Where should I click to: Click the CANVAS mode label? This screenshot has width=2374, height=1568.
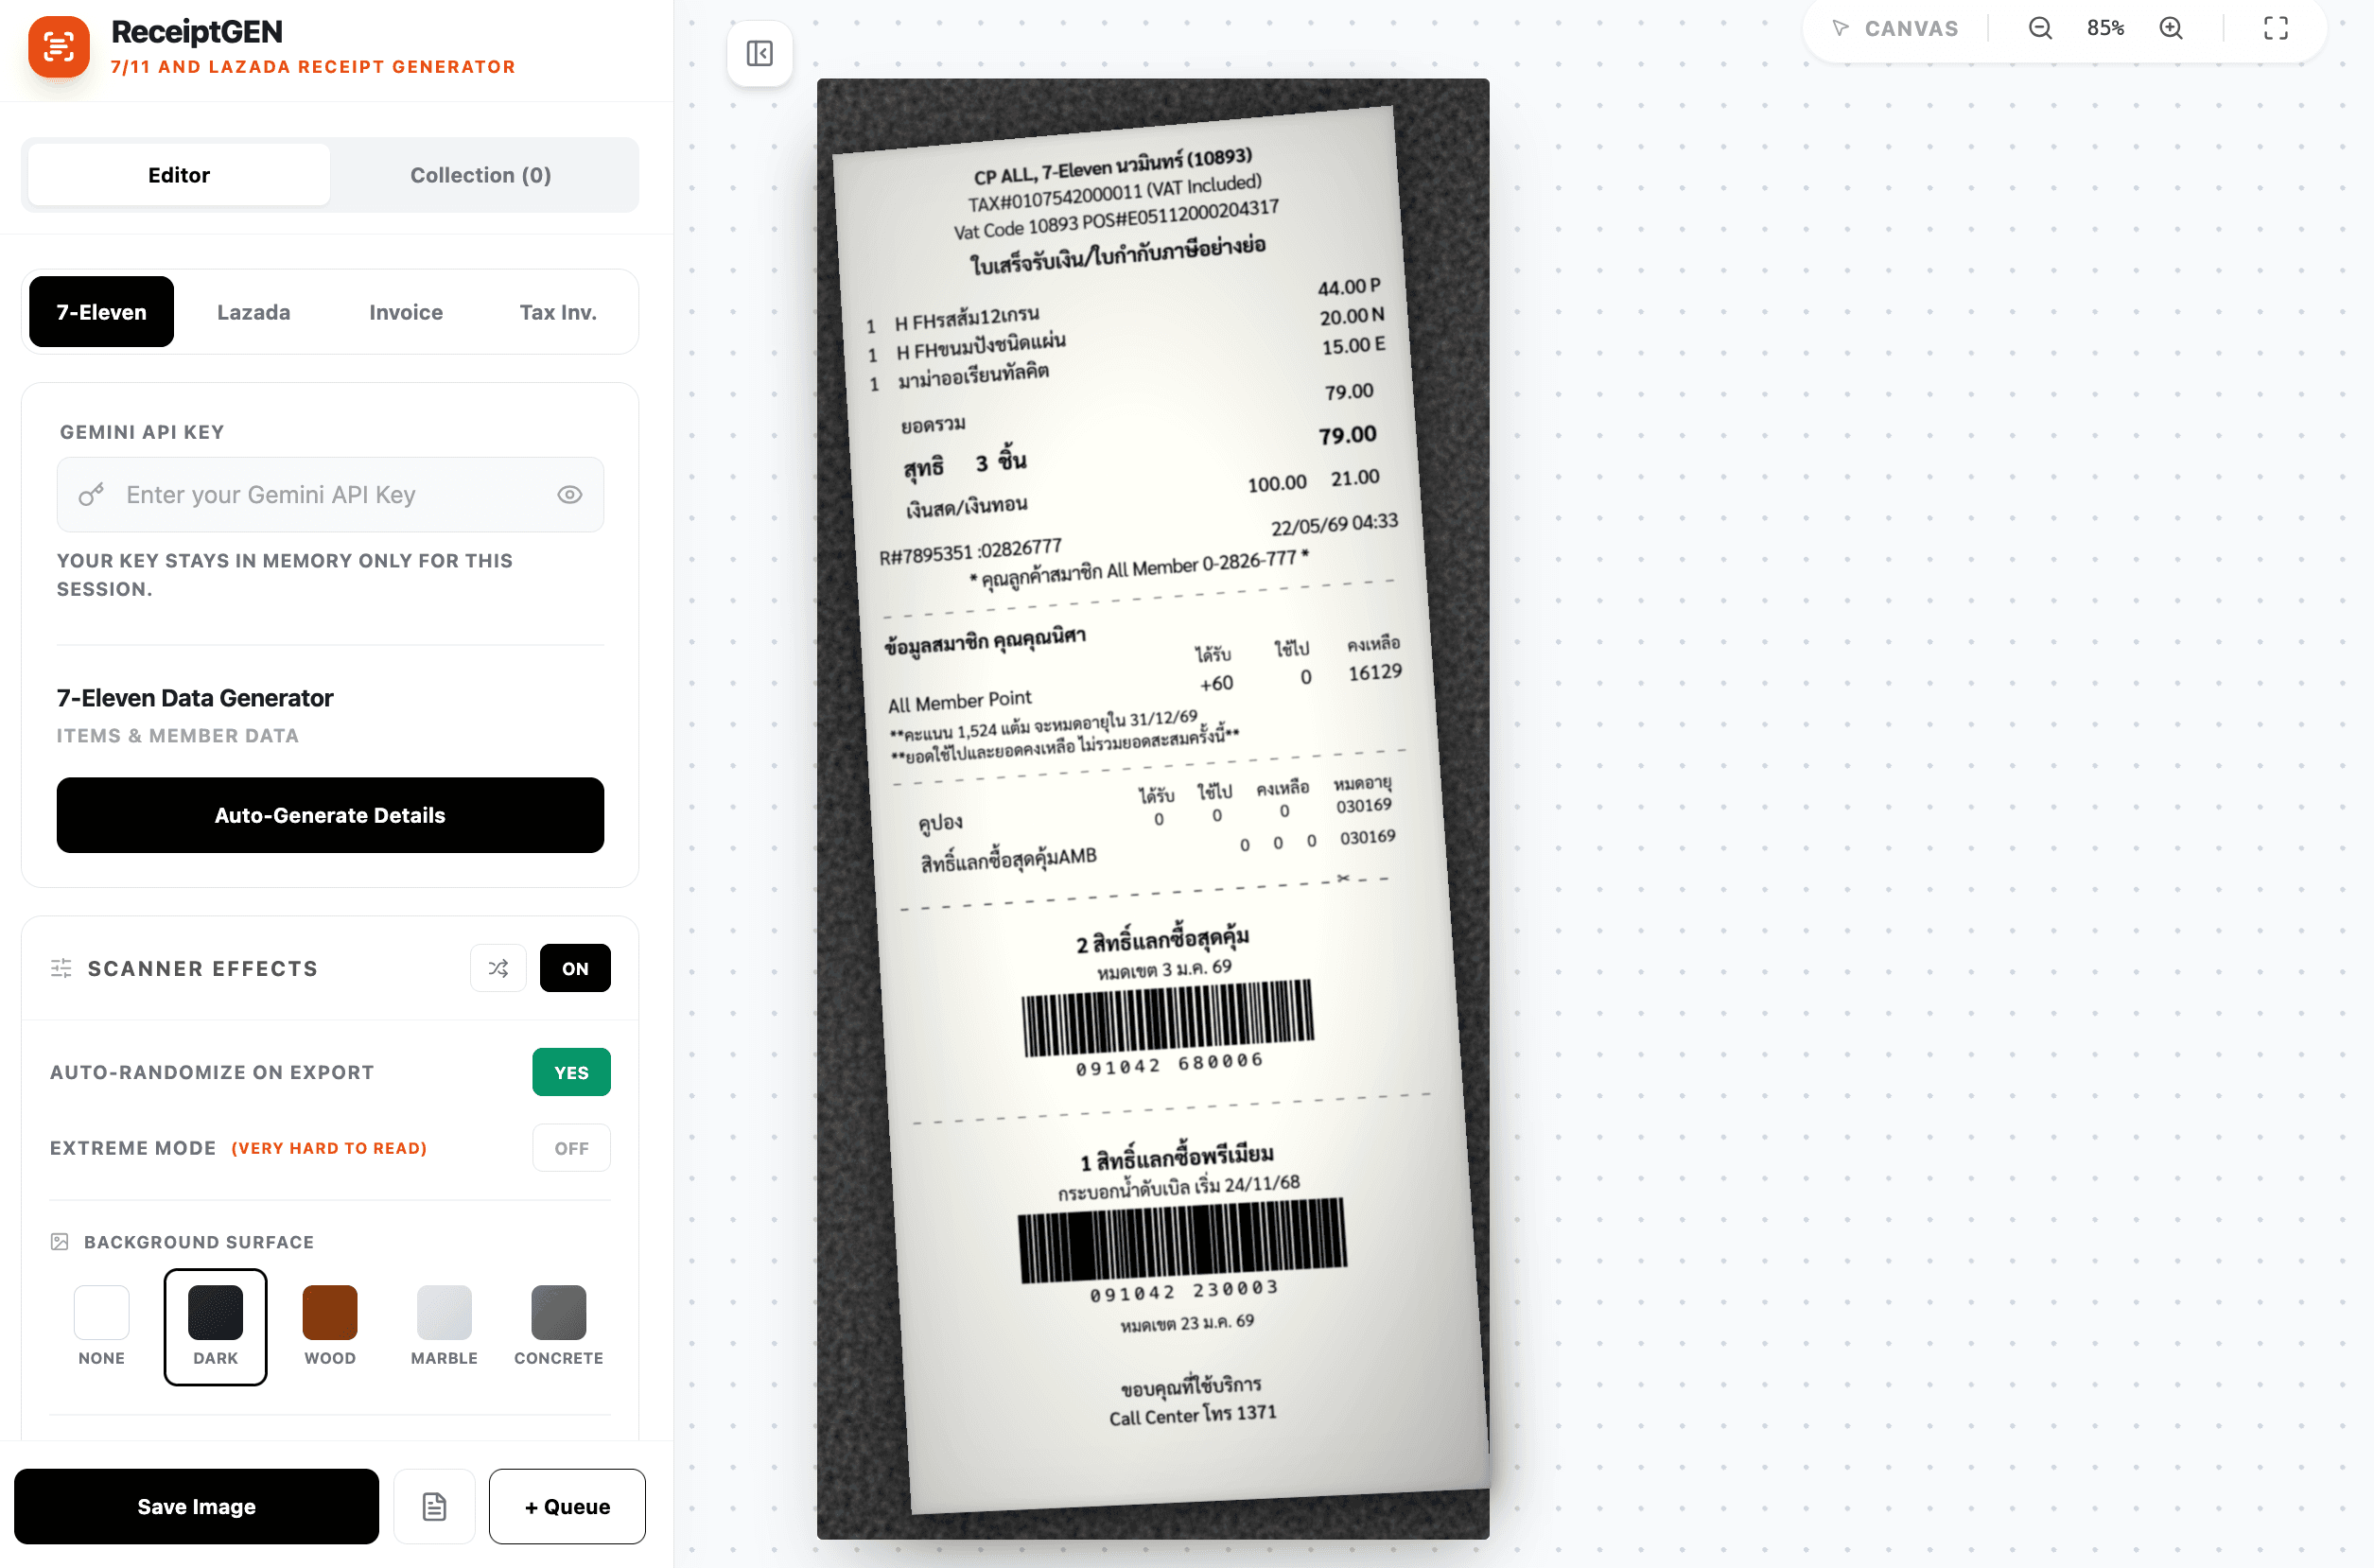pos(1911,28)
